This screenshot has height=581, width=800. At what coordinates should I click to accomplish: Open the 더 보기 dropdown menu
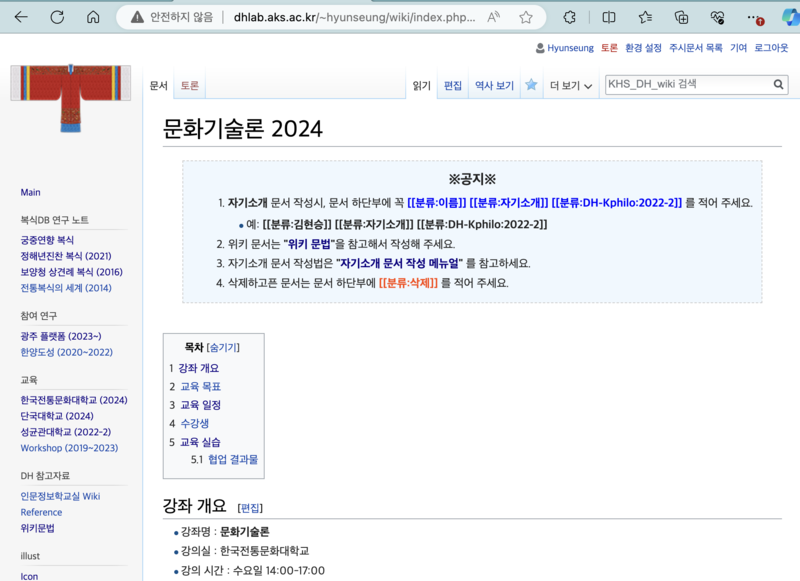pos(563,85)
